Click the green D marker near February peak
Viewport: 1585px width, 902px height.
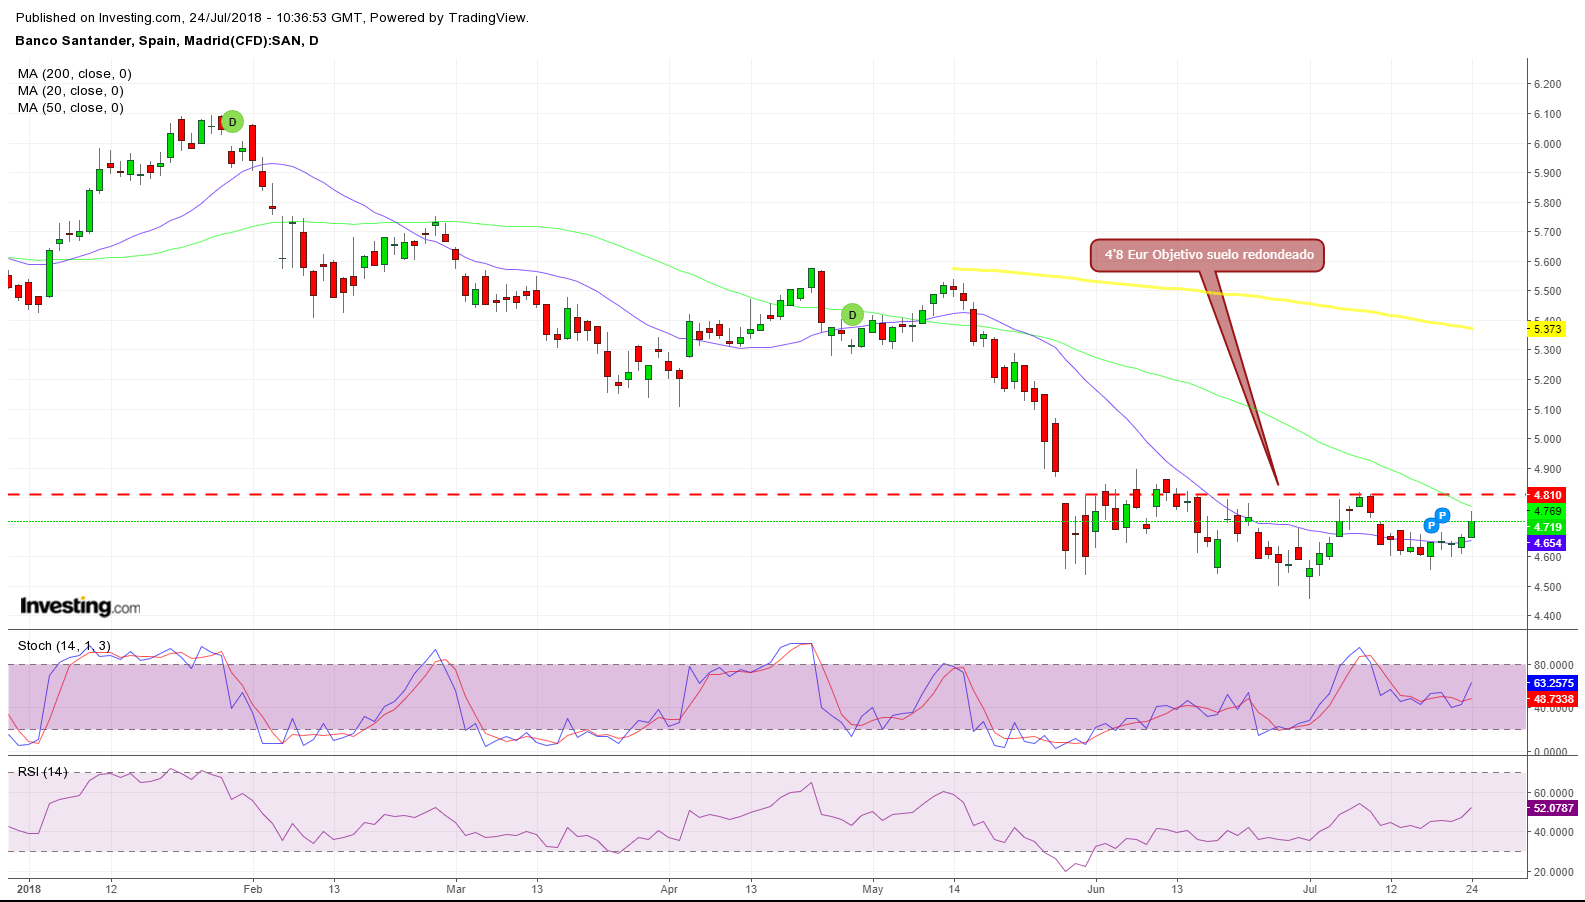pyautogui.click(x=232, y=122)
